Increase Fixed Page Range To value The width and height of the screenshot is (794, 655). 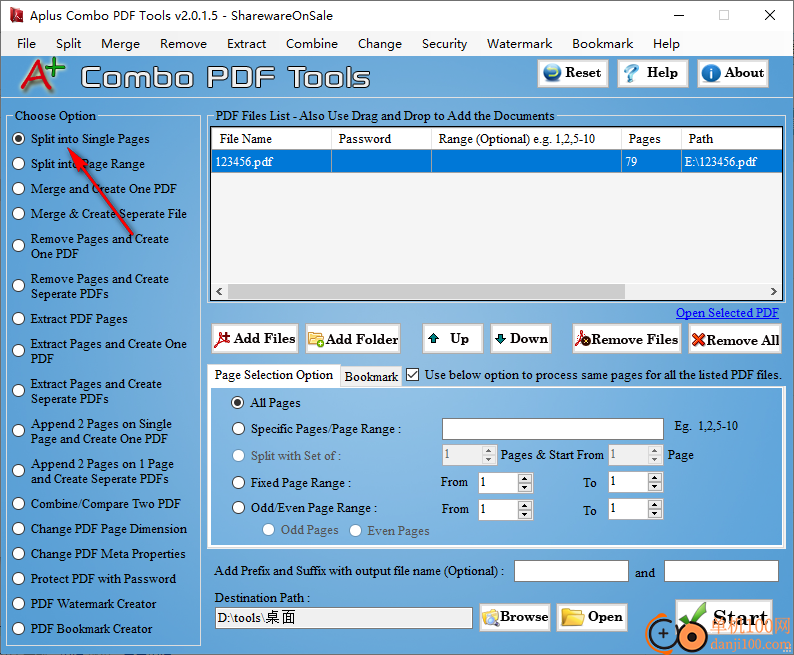pos(655,478)
